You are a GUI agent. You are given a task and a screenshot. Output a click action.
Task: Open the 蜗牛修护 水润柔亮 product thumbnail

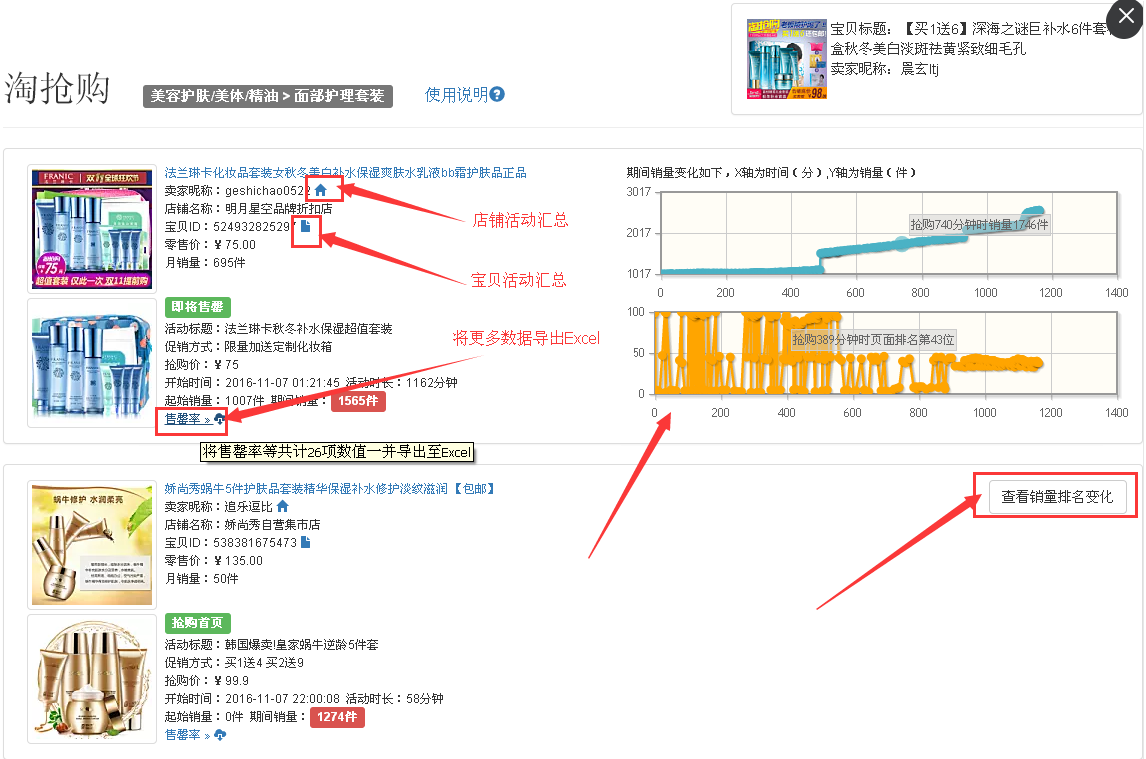(92, 544)
